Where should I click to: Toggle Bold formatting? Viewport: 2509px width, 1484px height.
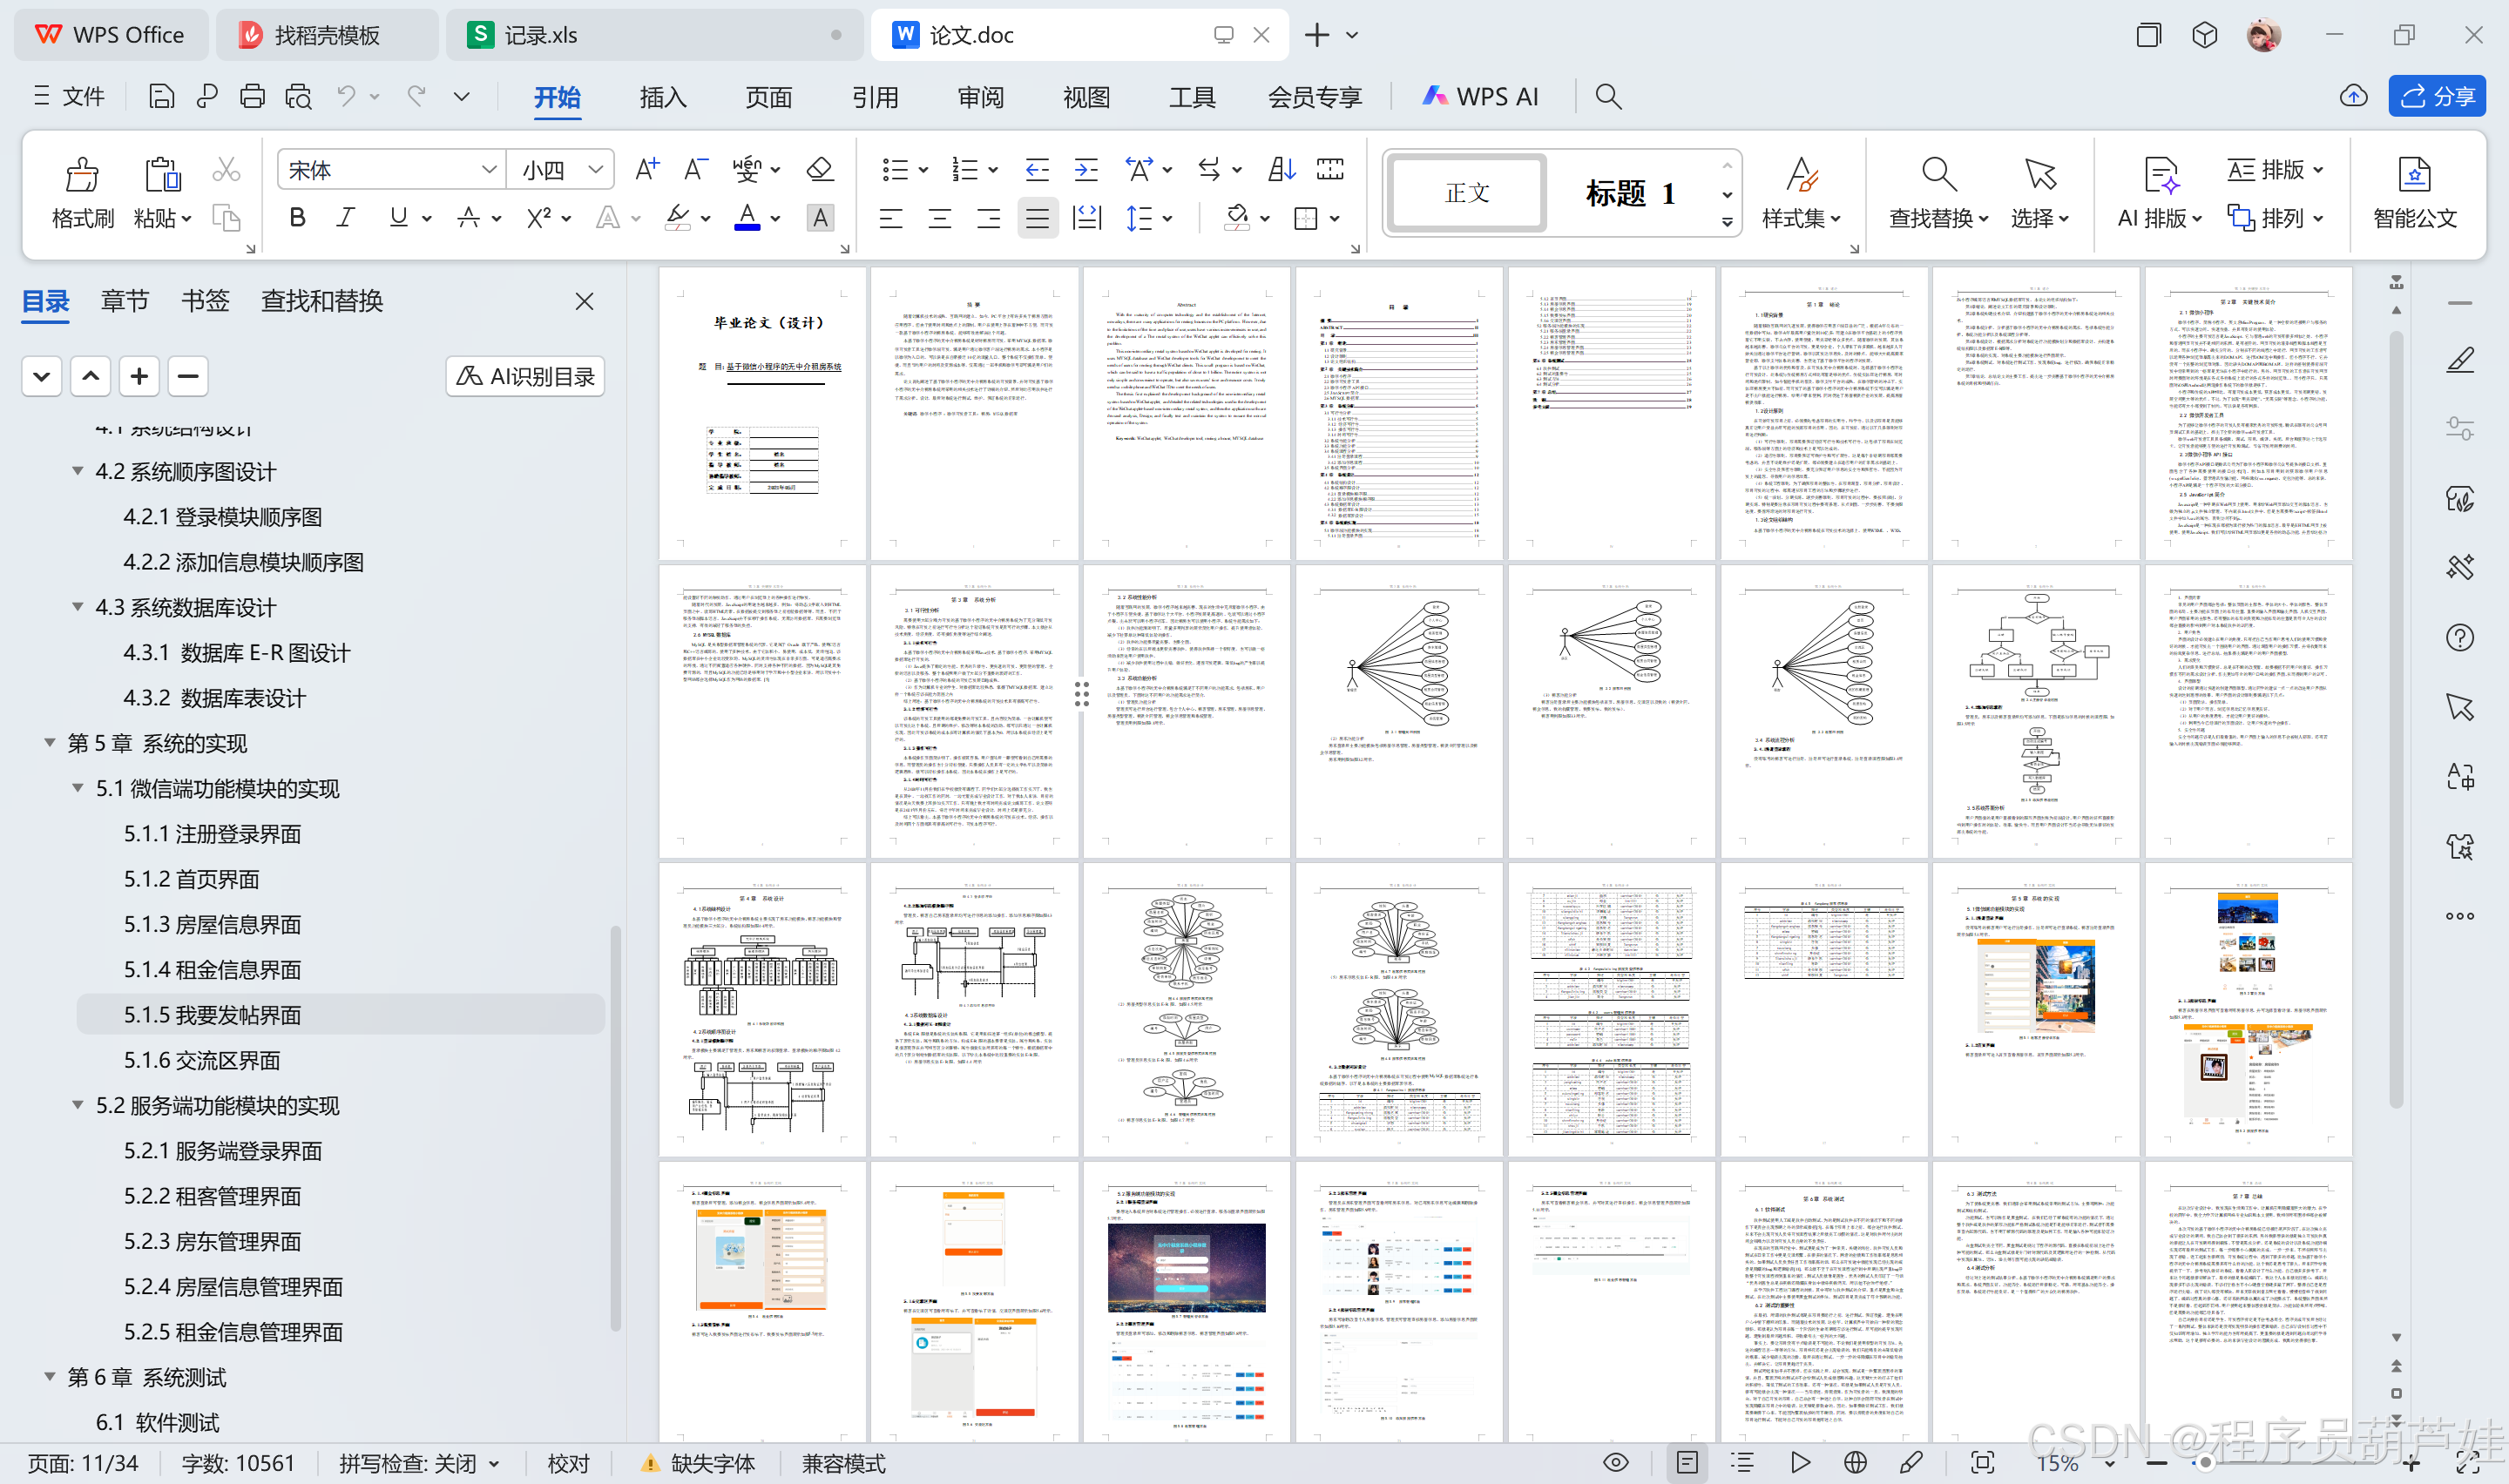(297, 218)
